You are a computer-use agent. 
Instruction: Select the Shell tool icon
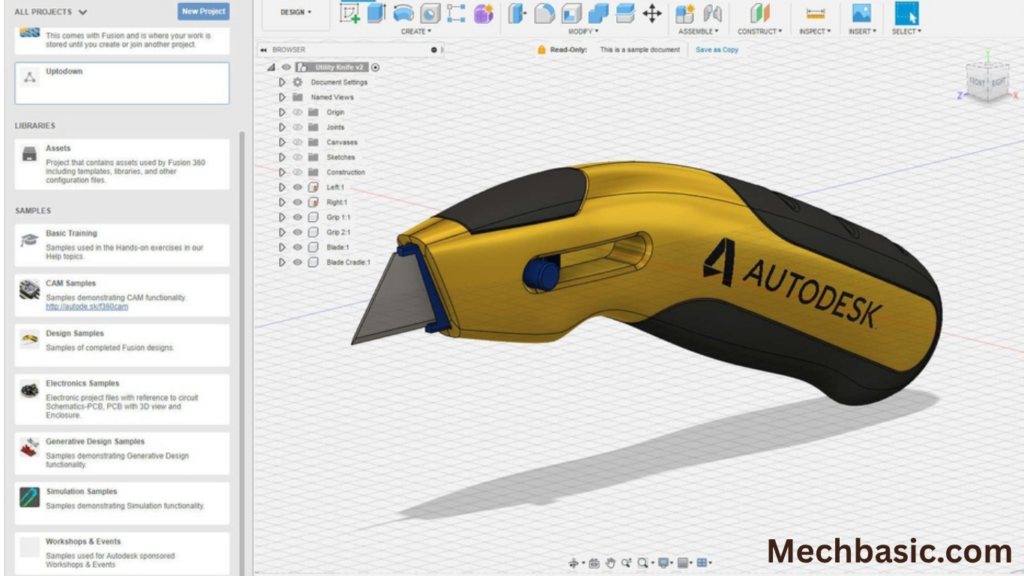click(x=571, y=13)
